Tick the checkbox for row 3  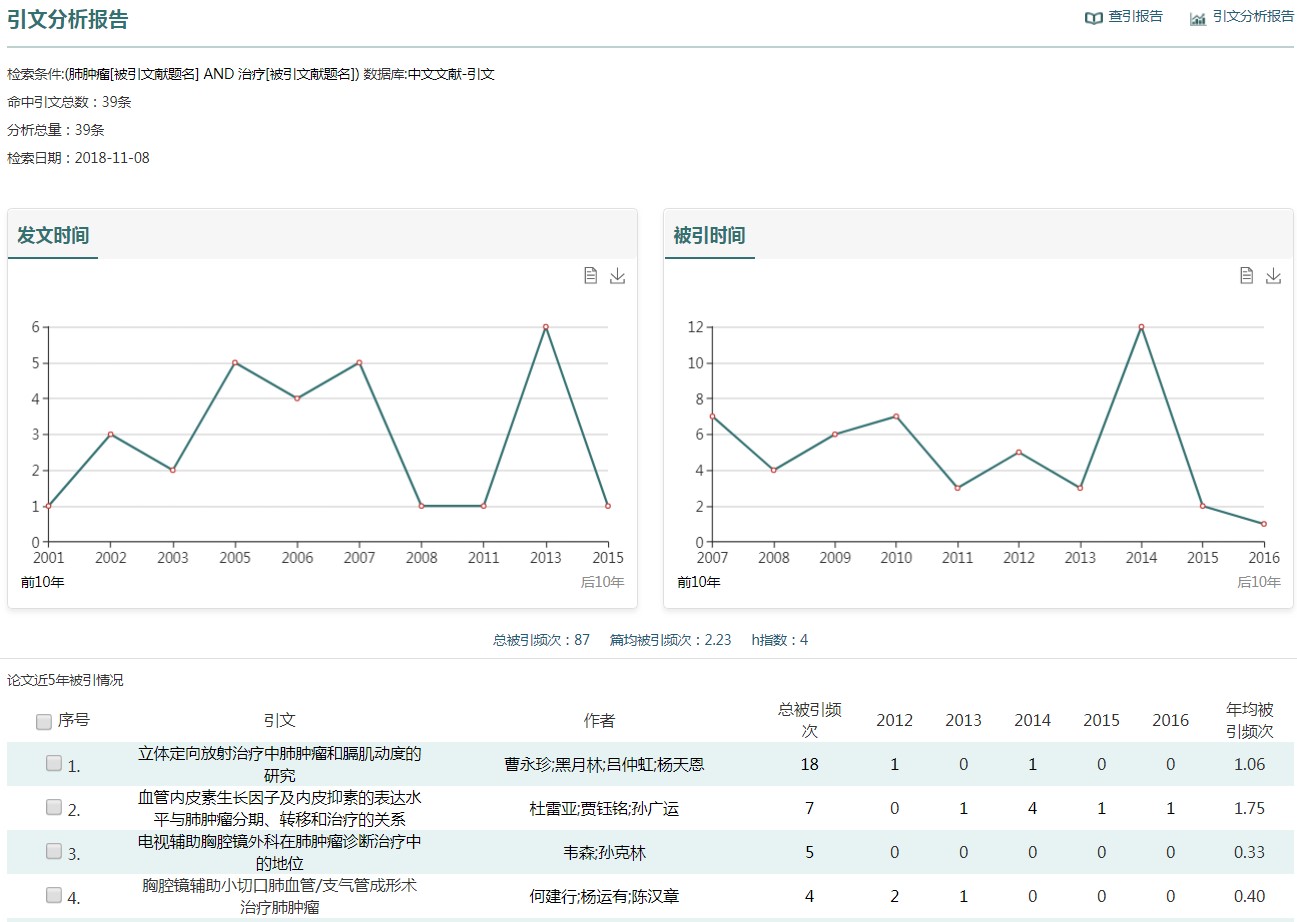[x=54, y=851]
